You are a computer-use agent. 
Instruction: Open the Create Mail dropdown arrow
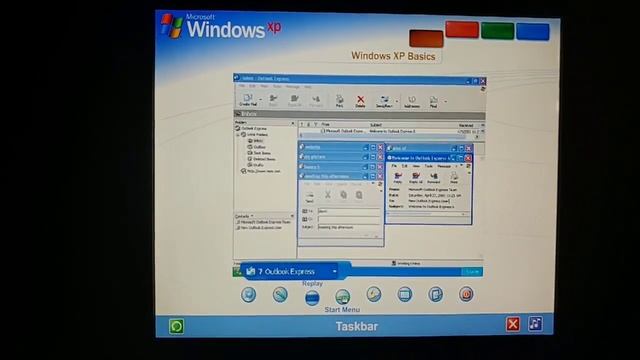(x=260, y=100)
